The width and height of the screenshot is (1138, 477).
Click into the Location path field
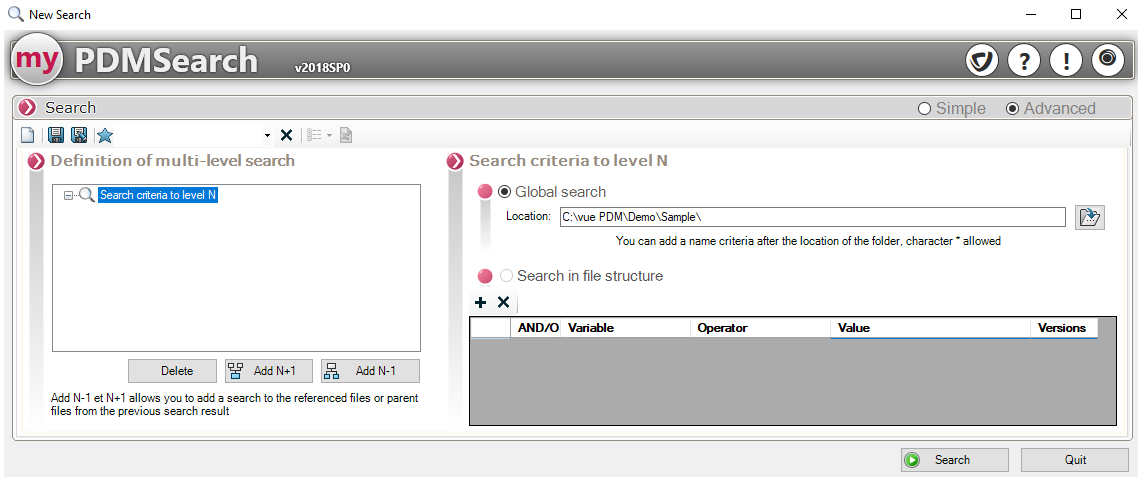click(811, 217)
